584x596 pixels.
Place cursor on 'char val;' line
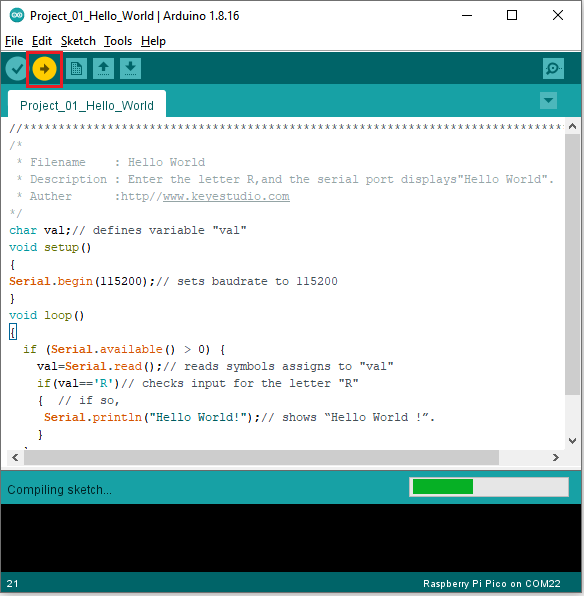pos(128,230)
